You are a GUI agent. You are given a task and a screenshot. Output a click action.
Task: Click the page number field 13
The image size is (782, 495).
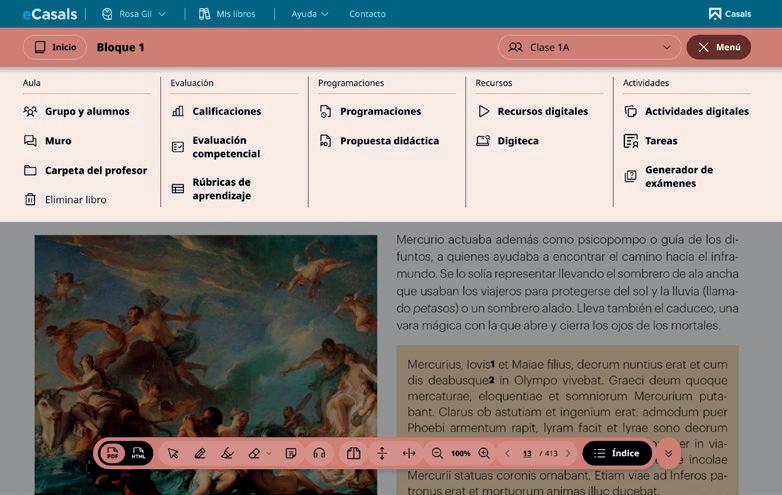coord(527,453)
